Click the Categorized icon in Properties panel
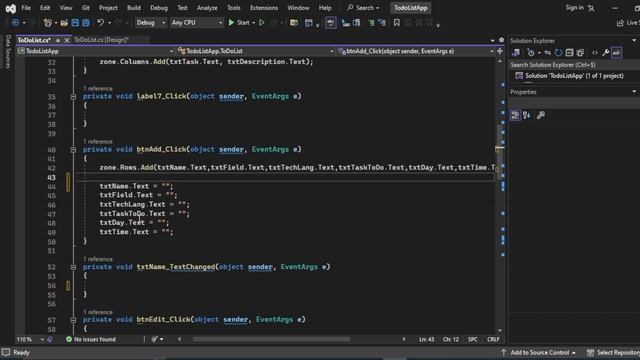 pyautogui.click(x=516, y=116)
